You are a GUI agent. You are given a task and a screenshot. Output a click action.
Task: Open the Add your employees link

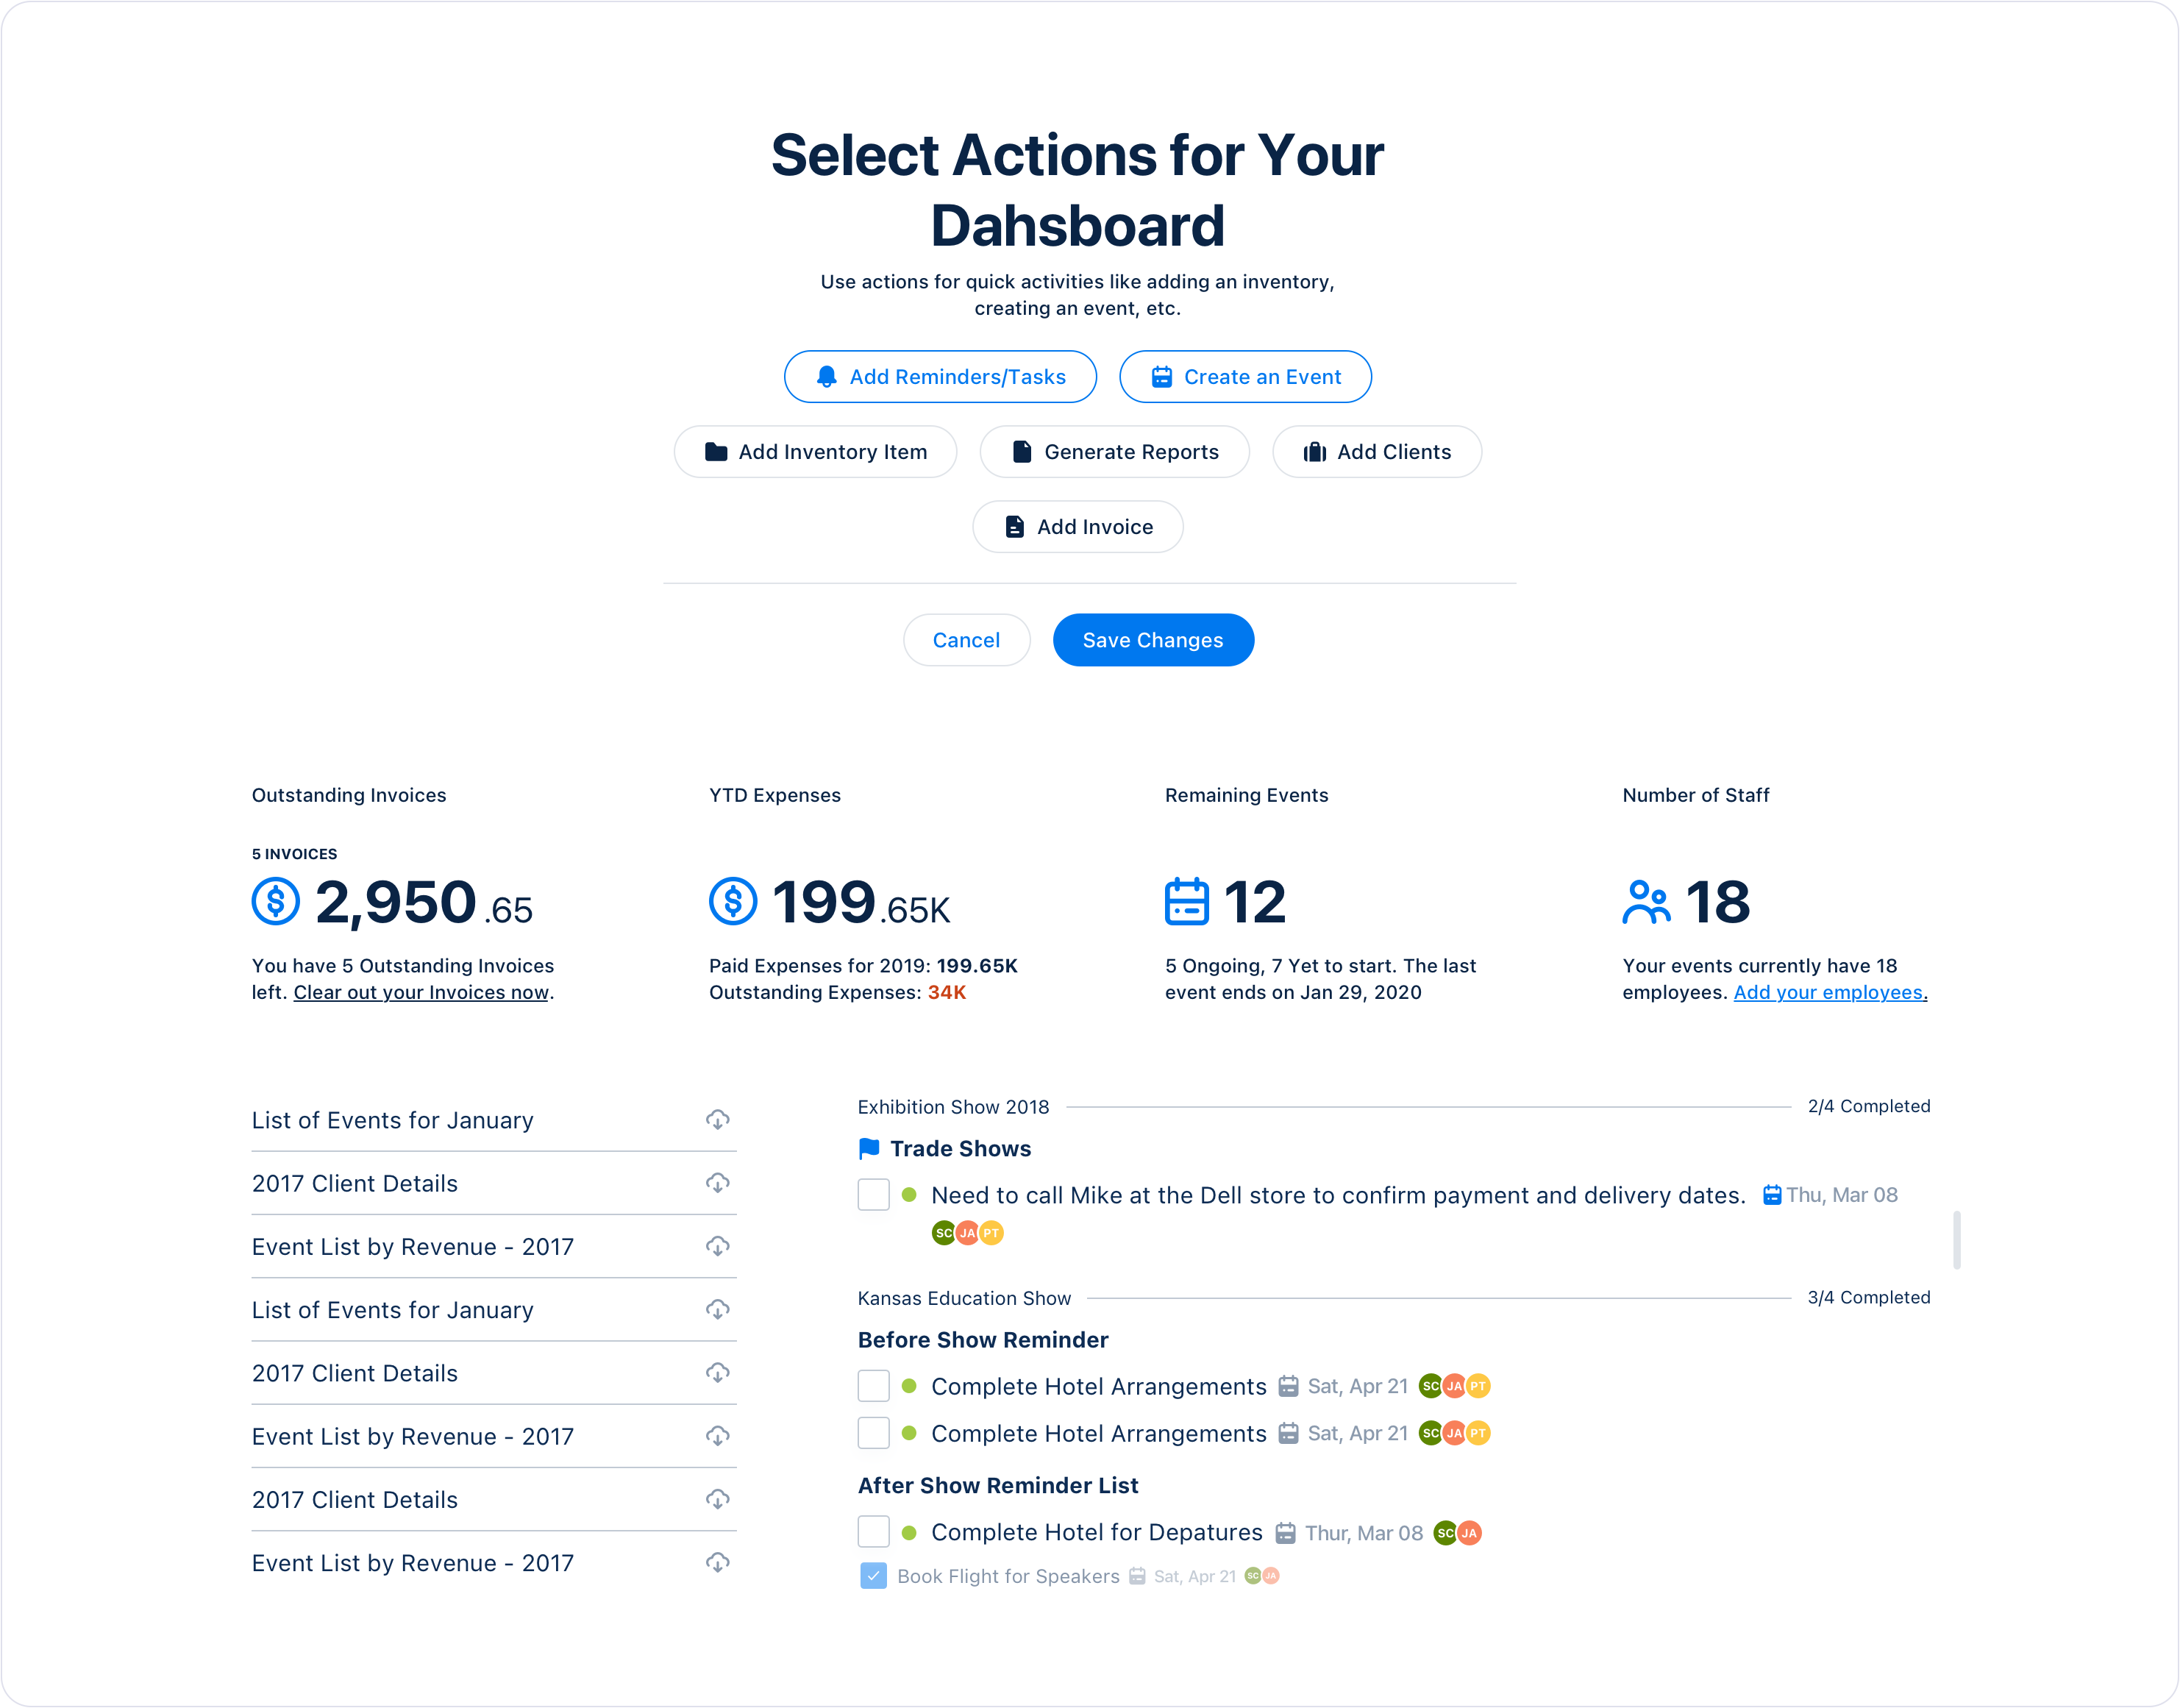click(1829, 992)
